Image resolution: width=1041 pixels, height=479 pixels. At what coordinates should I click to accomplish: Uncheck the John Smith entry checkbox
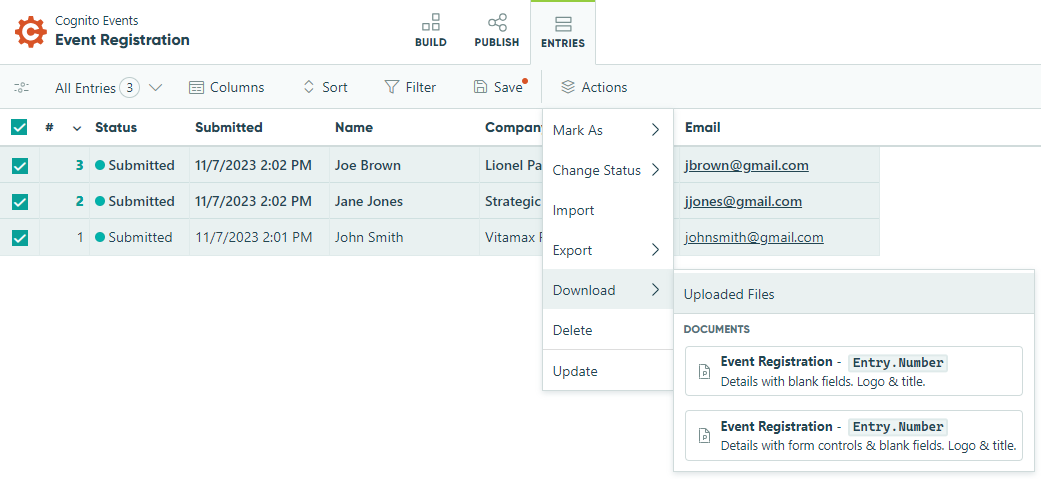click(x=19, y=237)
